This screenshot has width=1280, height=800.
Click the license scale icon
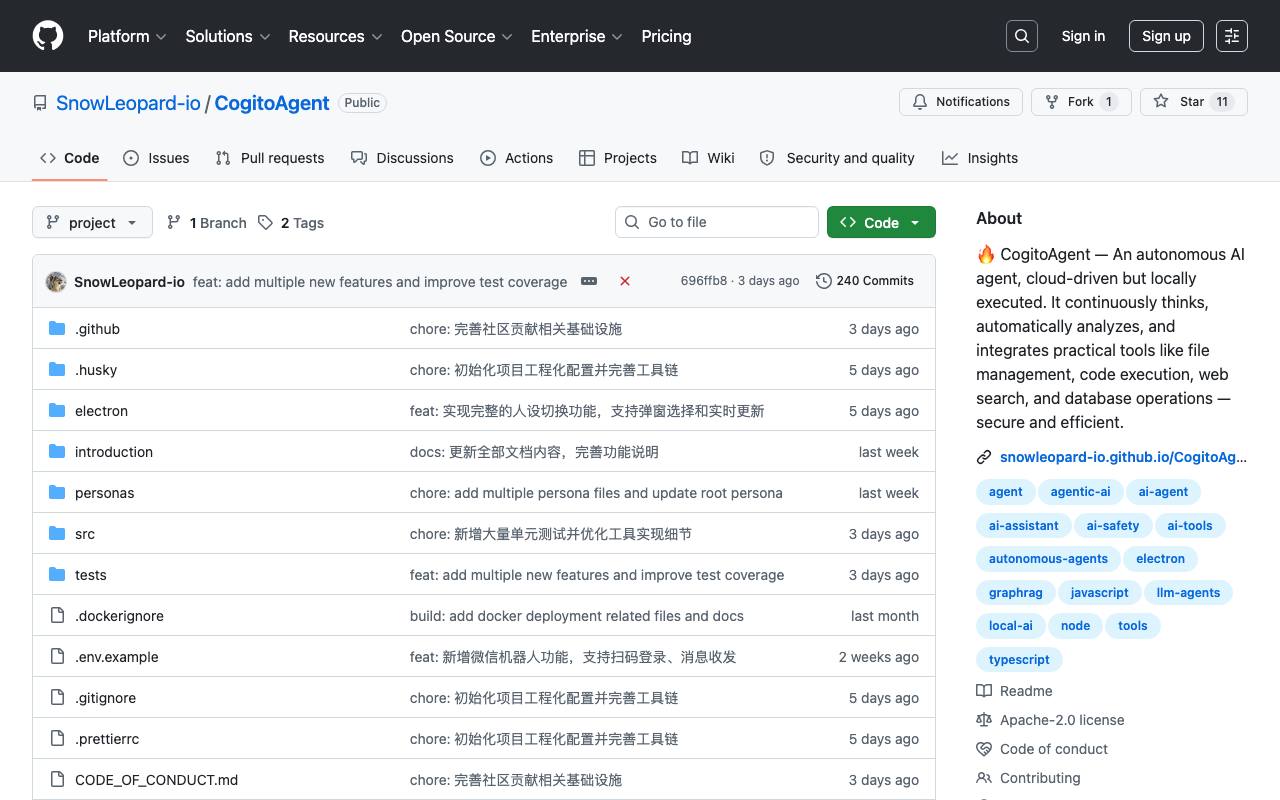coord(984,720)
